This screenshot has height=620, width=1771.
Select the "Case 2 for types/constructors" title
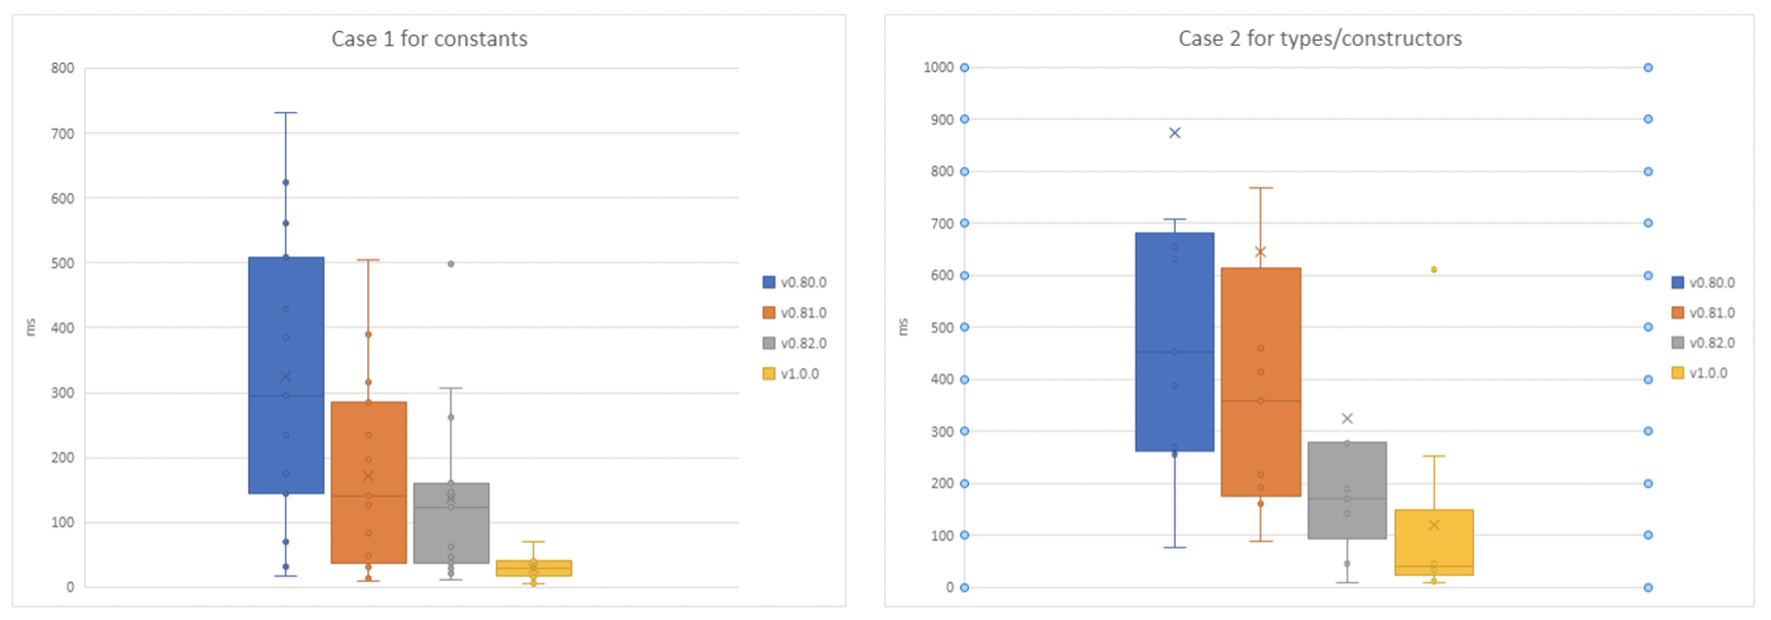coord(1319,39)
